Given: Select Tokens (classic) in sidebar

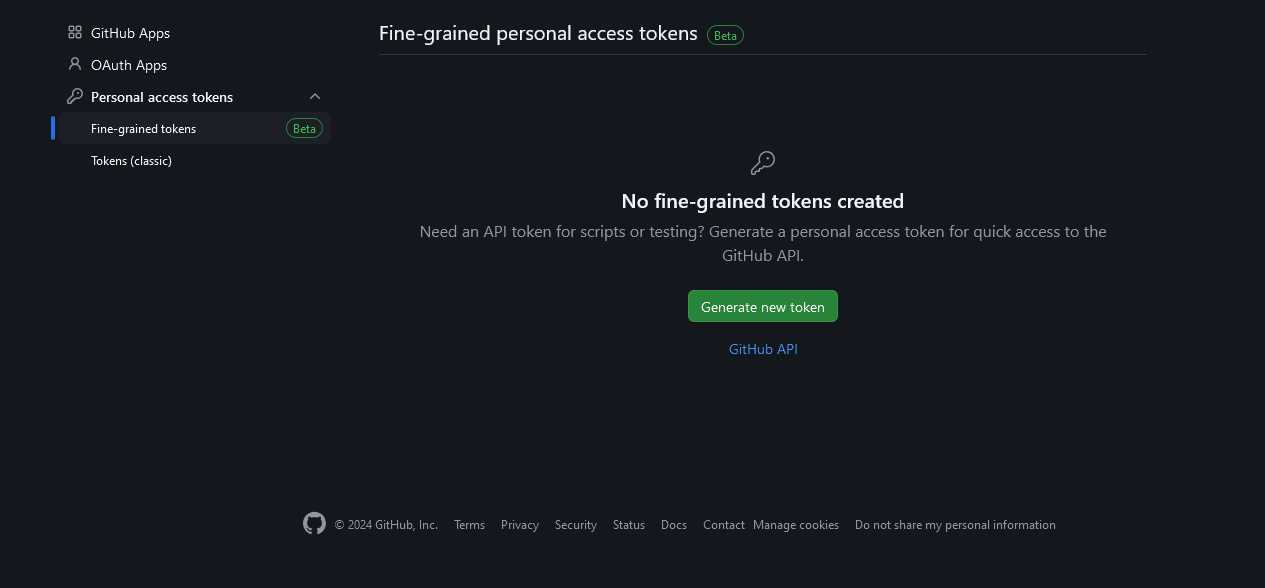Looking at the screenshot, I should [x=131, y=161].
